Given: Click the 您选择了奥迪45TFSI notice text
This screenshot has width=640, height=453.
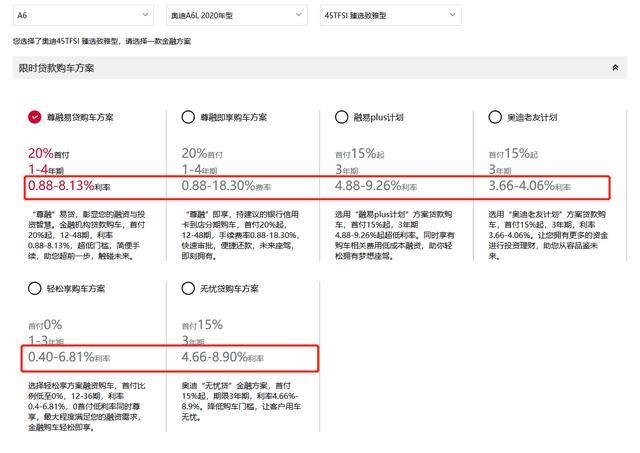Looking at the screenshot, I should tap(102, 41).
